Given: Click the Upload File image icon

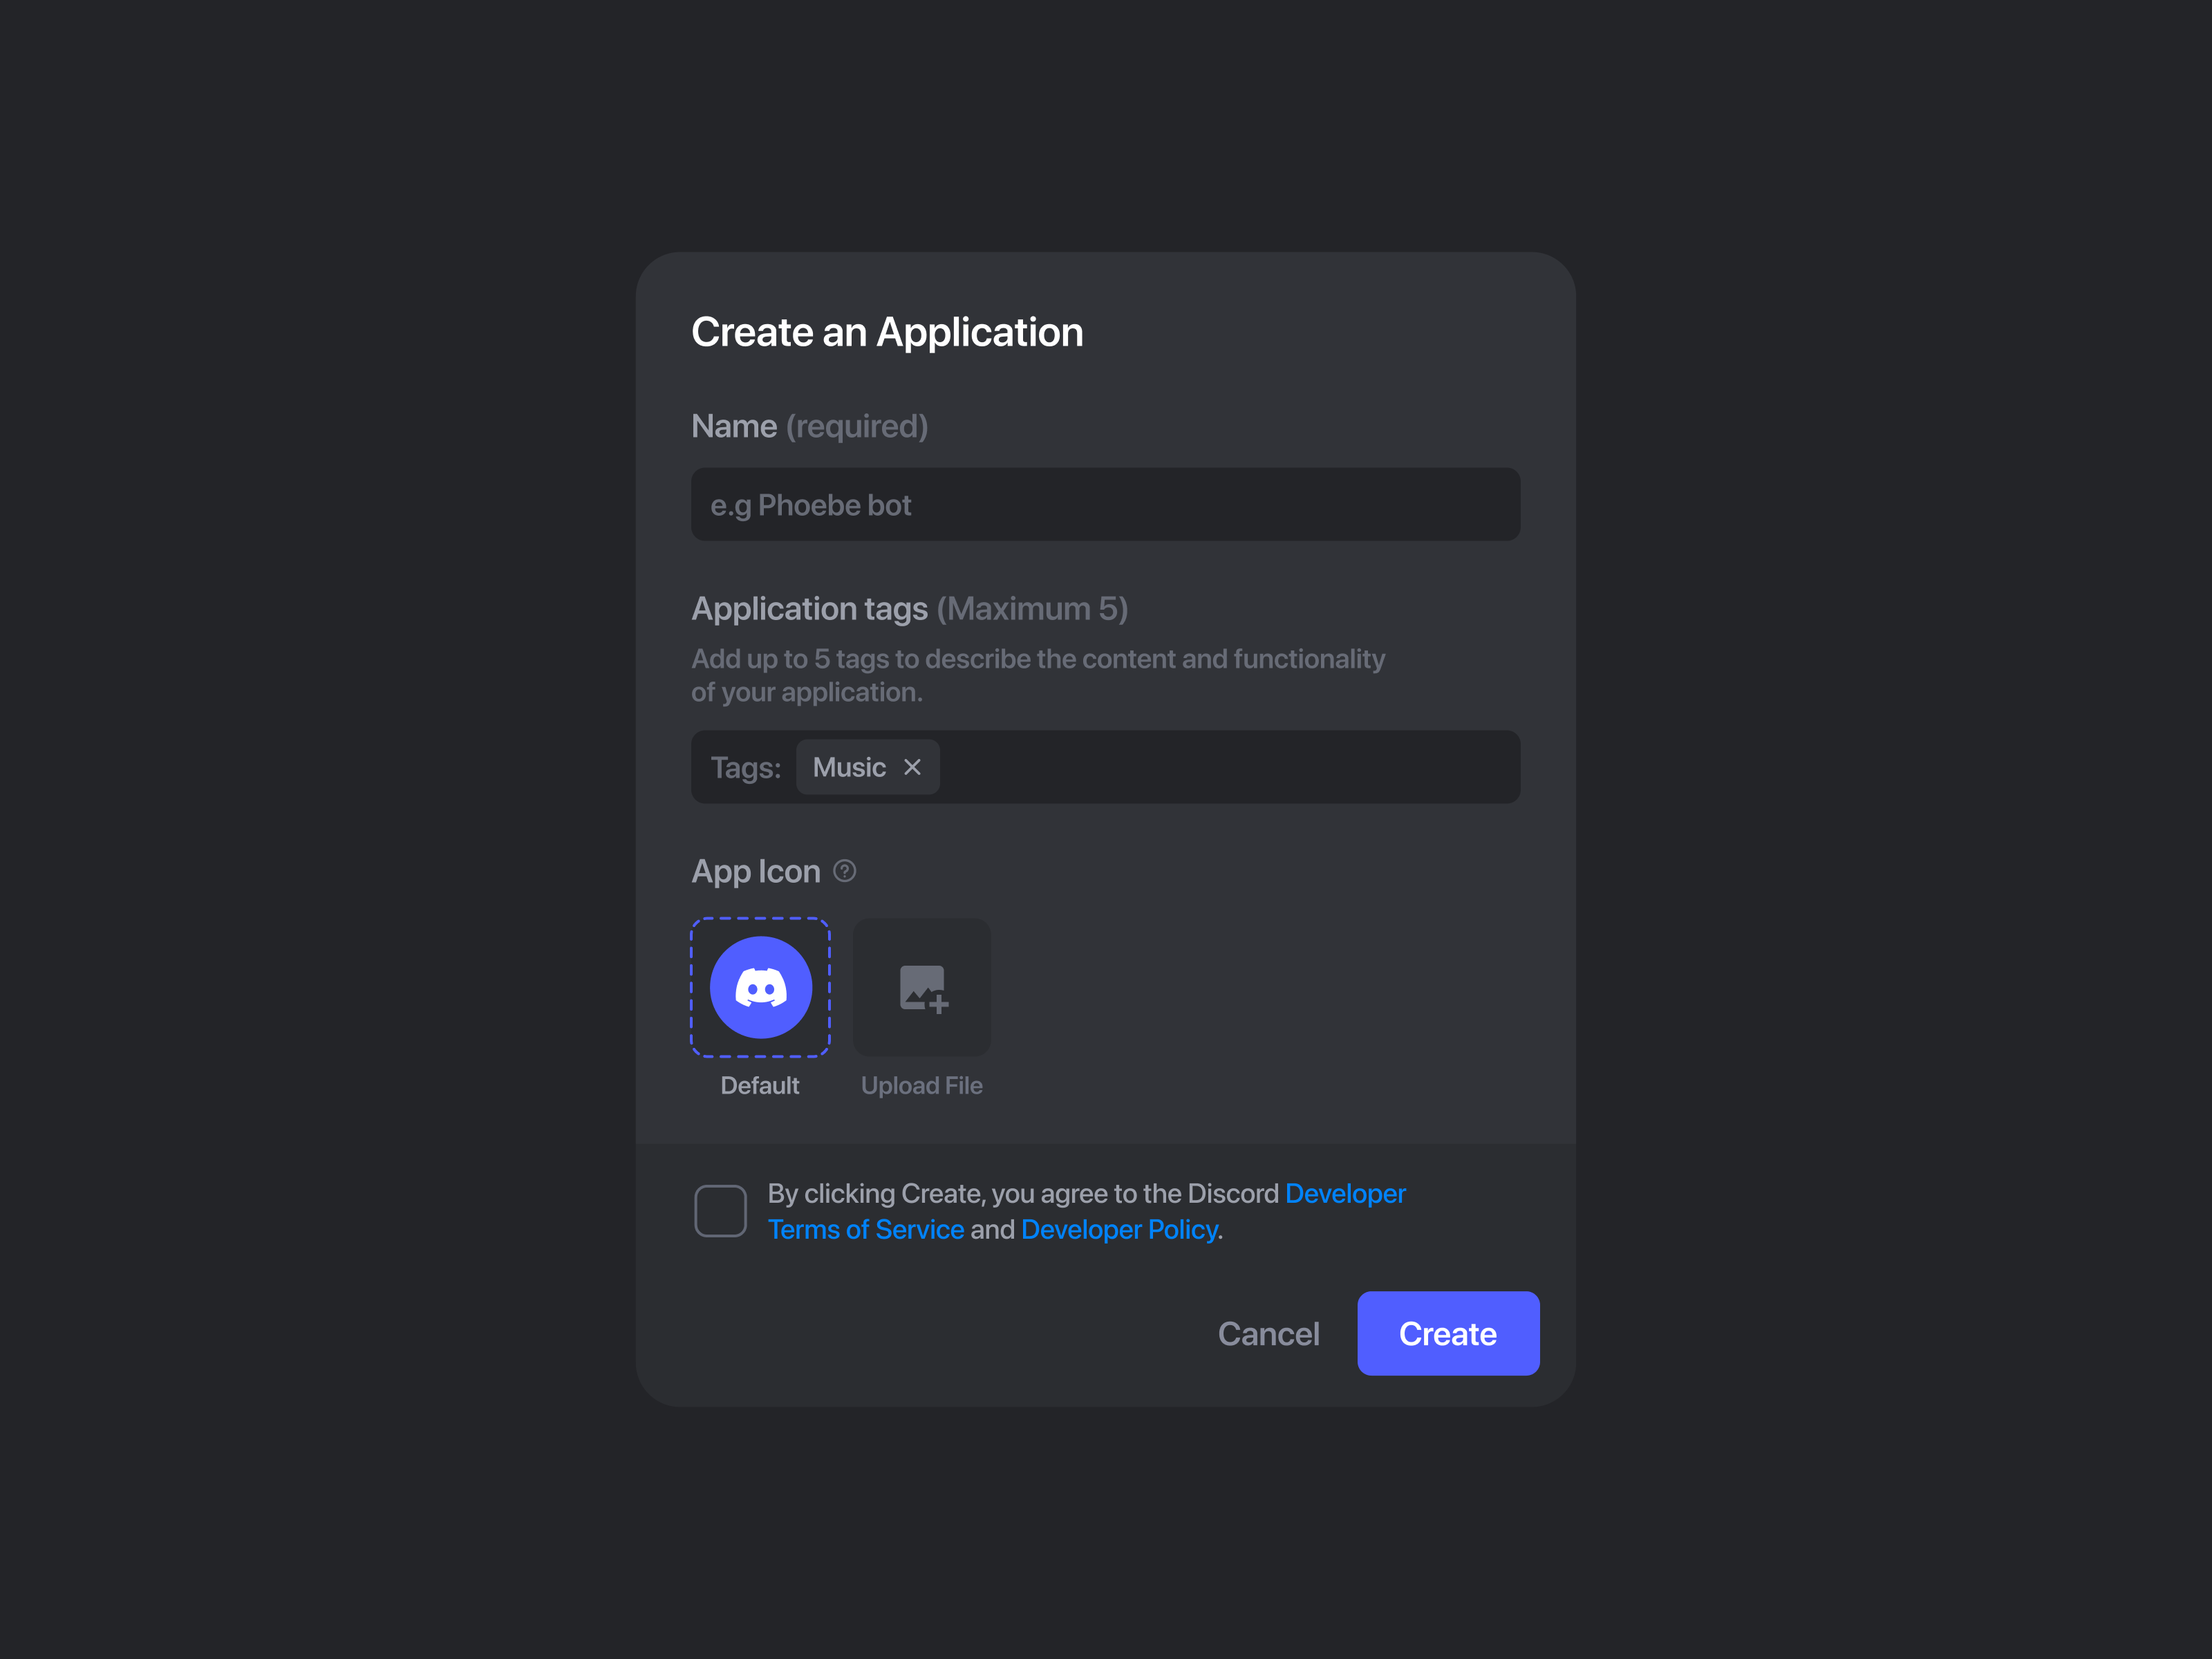Looking at the screenshot, I should [922, 987].
